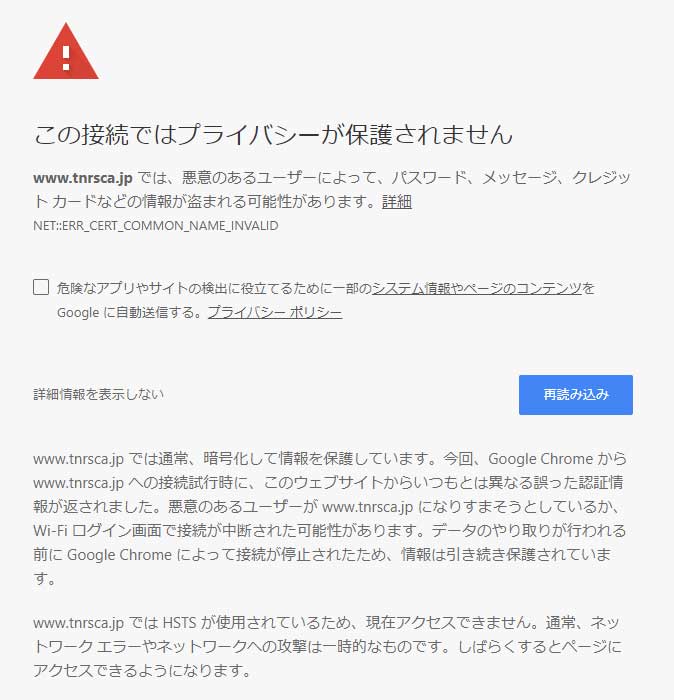Click the heading この接続ではプライバシーが保護されません
This screenshot has width=674, height=700.
273,134
